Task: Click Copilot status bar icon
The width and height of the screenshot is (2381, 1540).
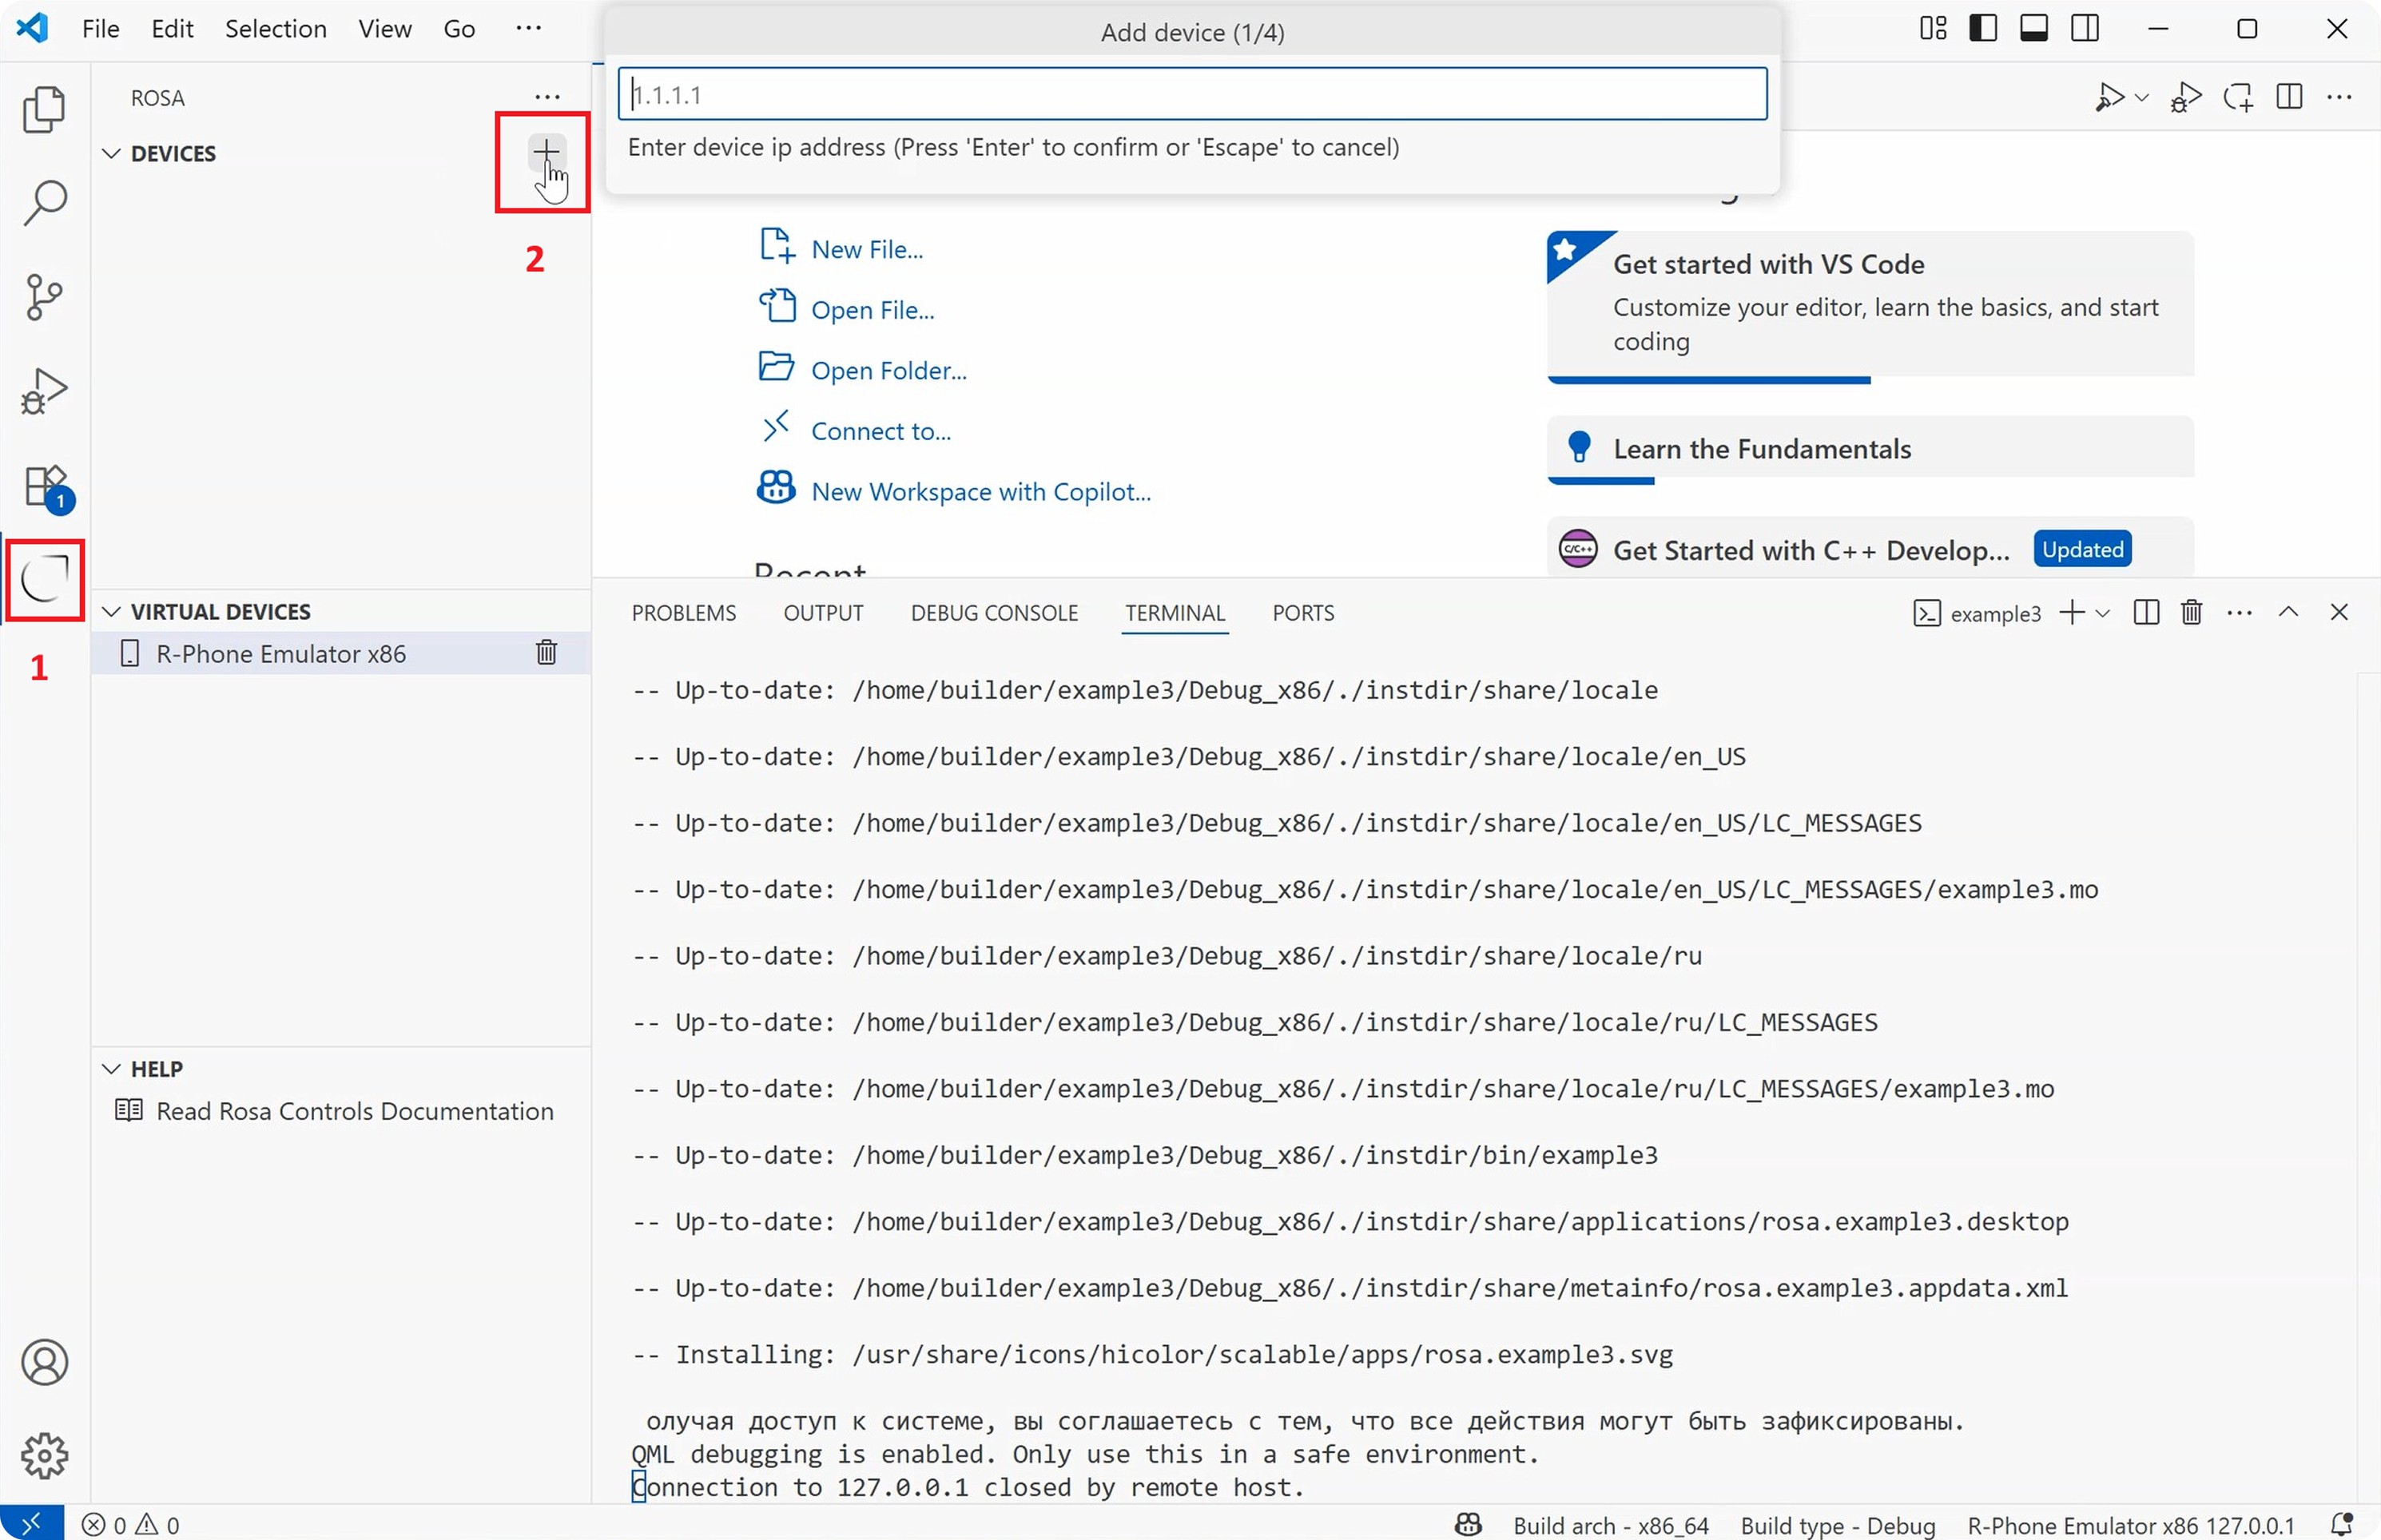Action: click(x=1467, y=1524)
